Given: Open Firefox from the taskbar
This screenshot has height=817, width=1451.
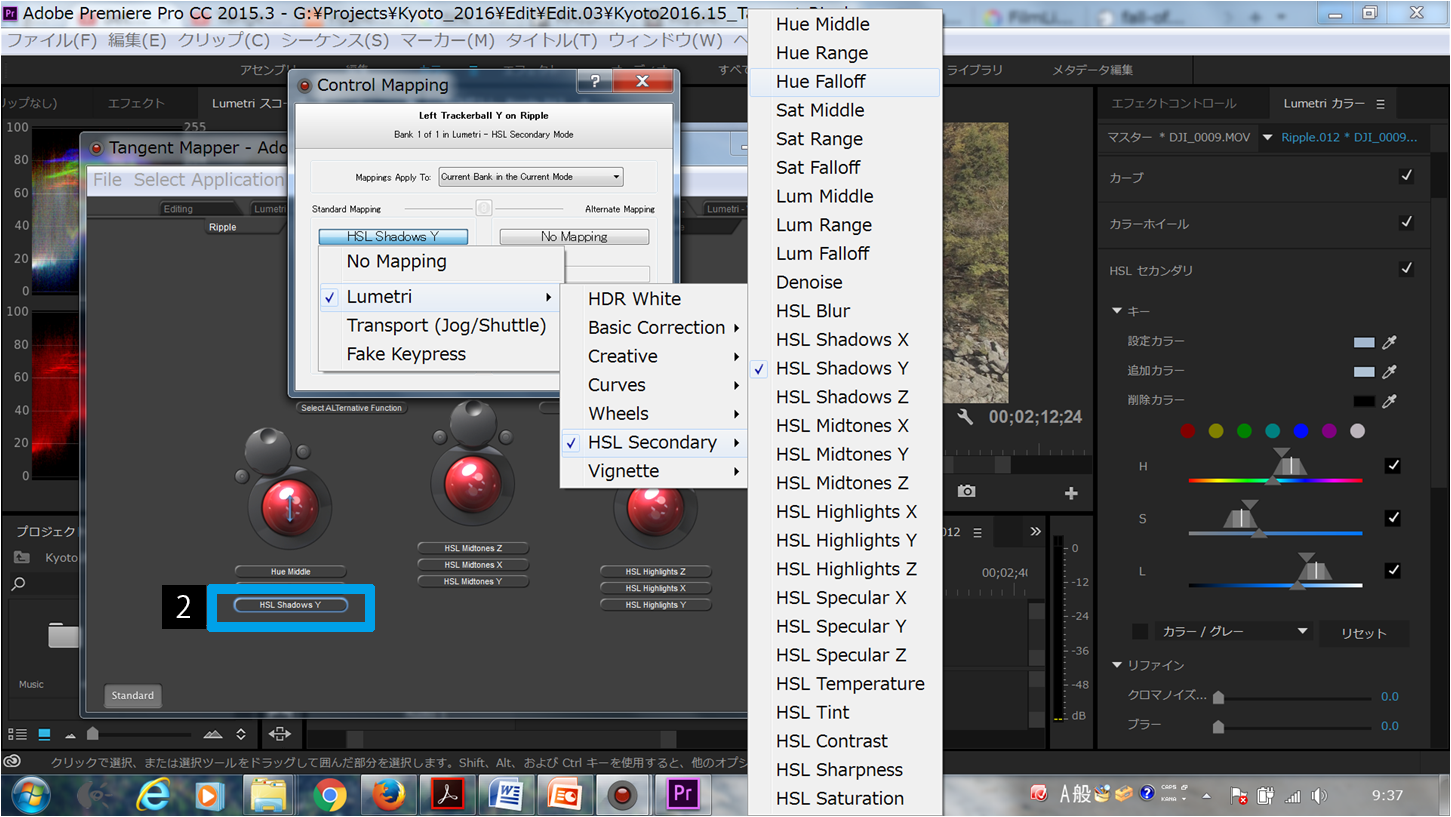Looking at the screenshot, I should click(x=388, y=796).
